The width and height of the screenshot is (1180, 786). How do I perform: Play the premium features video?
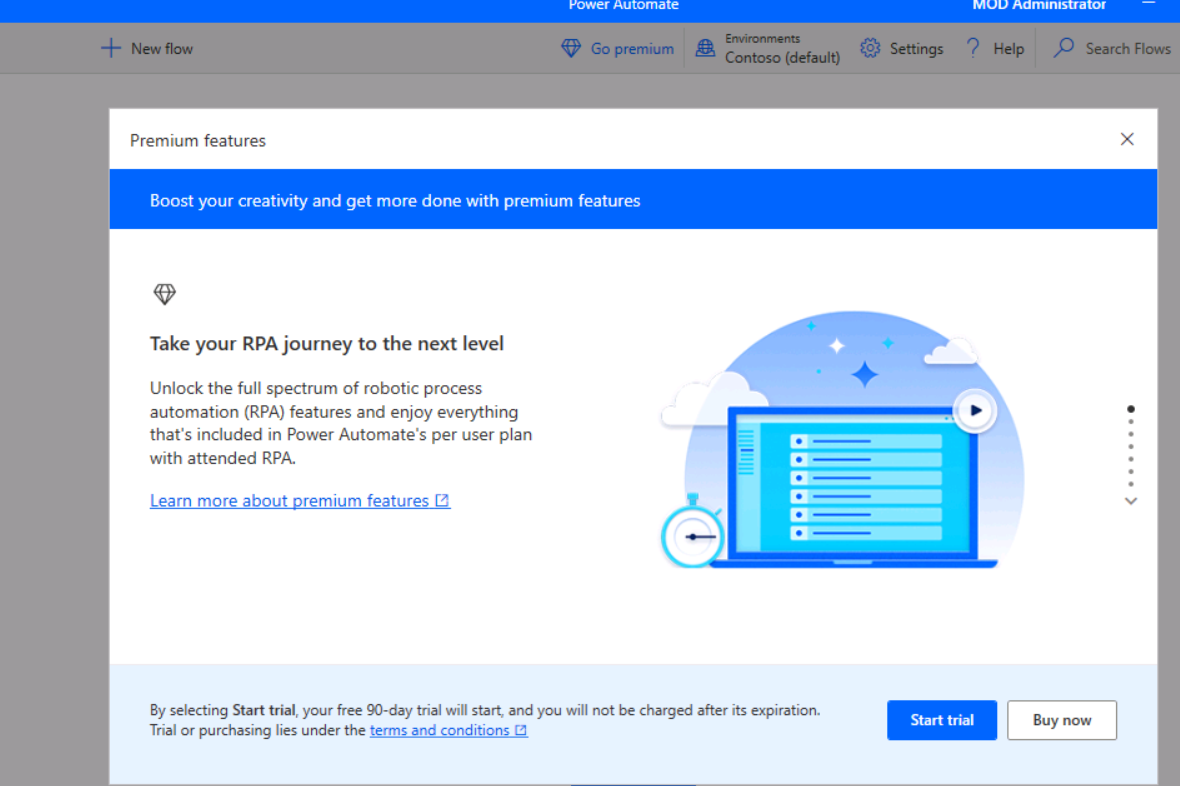(x=974, y=410)
